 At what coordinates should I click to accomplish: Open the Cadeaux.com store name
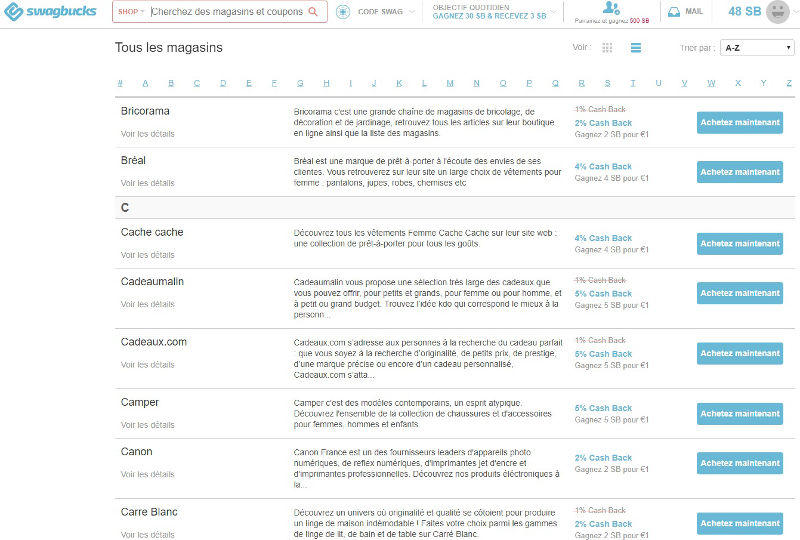[x=154, y=342]
